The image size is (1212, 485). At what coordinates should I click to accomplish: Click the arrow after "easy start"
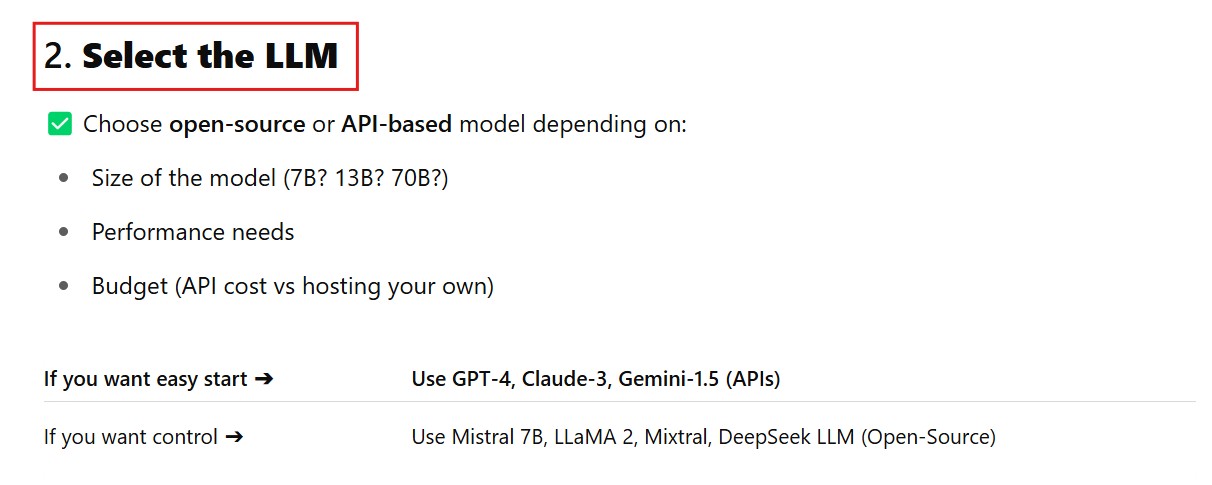click(264, 379)
